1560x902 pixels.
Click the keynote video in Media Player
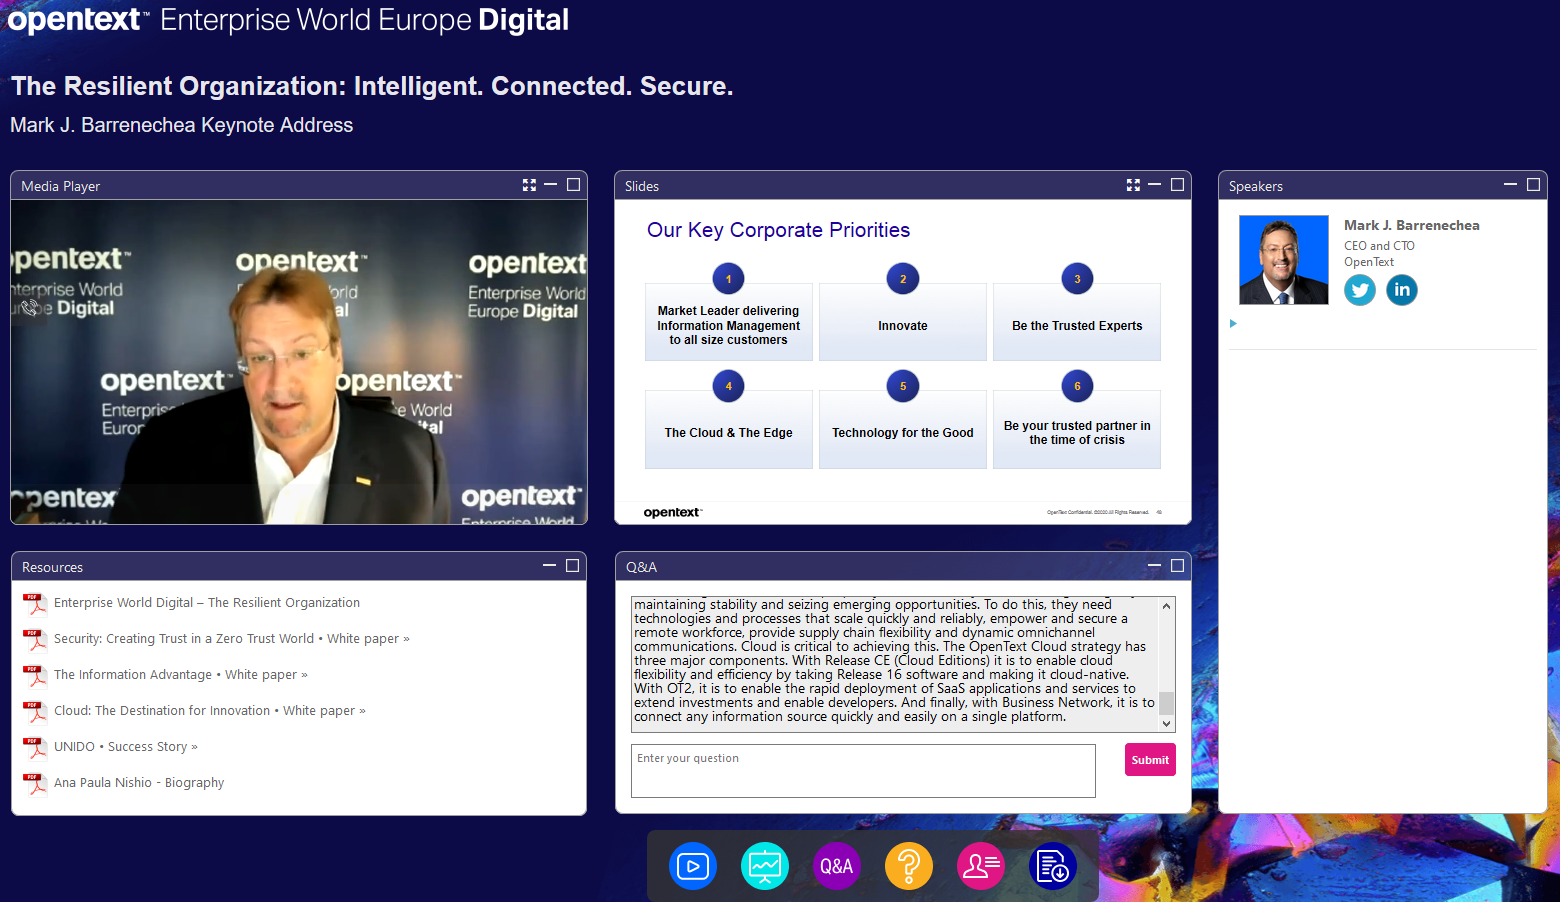299,362
